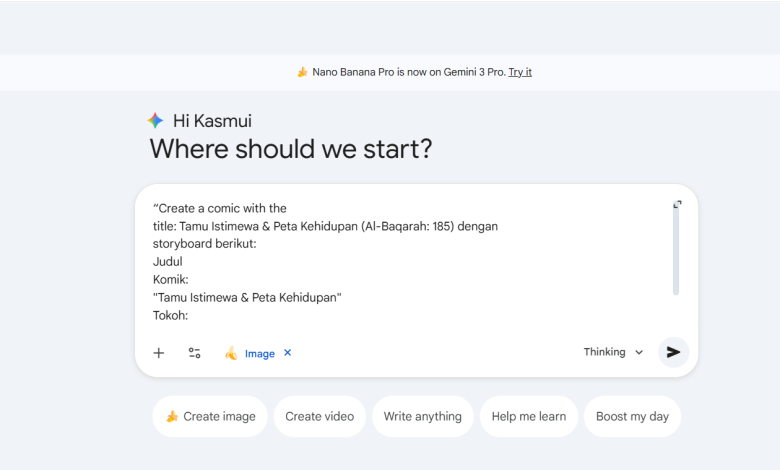
Task: Click the chevron arrow next to Thinking
Action: [639, 353]
